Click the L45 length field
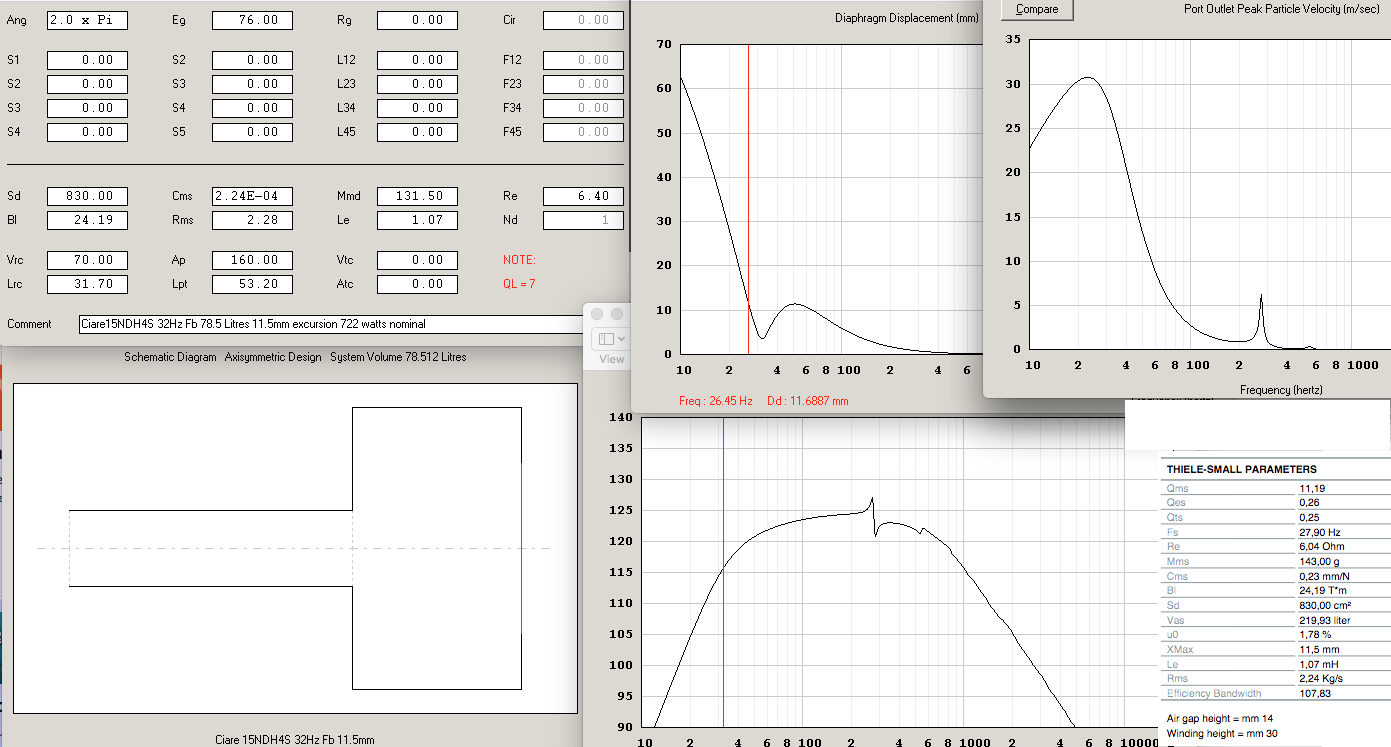Screen dimensions: 1391x747 pos(417,132)
